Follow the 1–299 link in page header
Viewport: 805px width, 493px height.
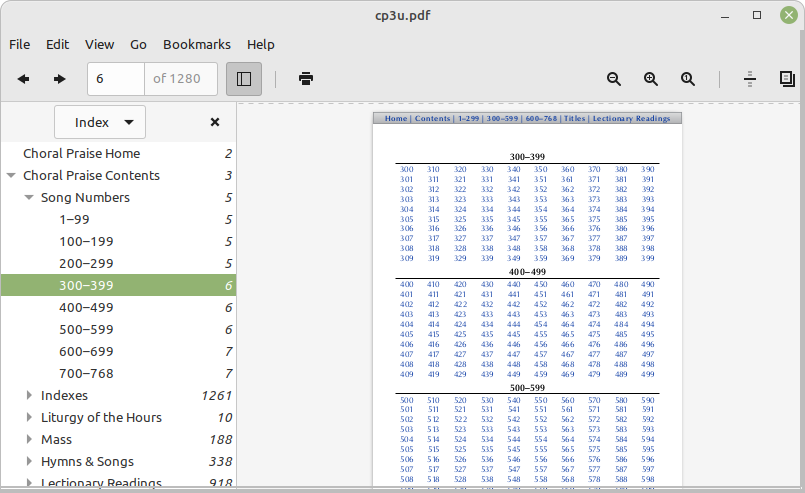pyautogui.click(x=468, y=119)
